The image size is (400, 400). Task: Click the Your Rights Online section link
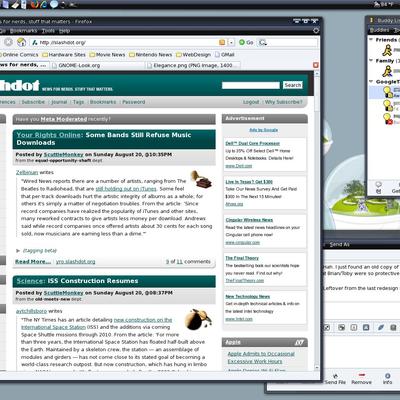point(49,135)
